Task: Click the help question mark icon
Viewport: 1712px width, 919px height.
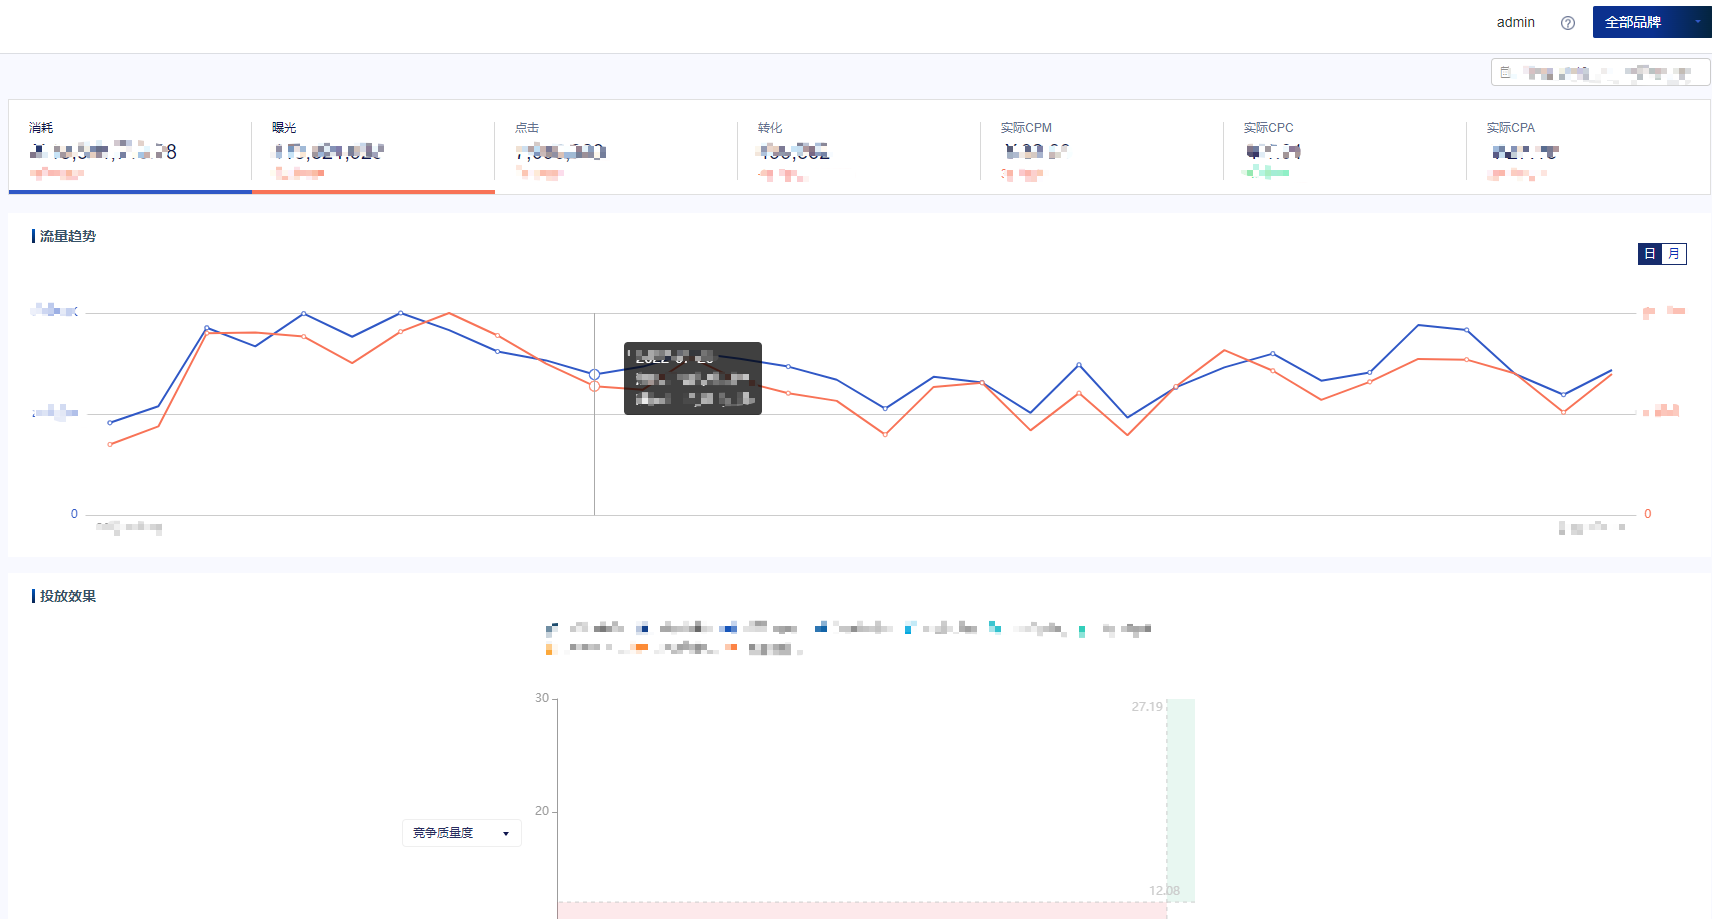Action: click(x=1568, y=23)
